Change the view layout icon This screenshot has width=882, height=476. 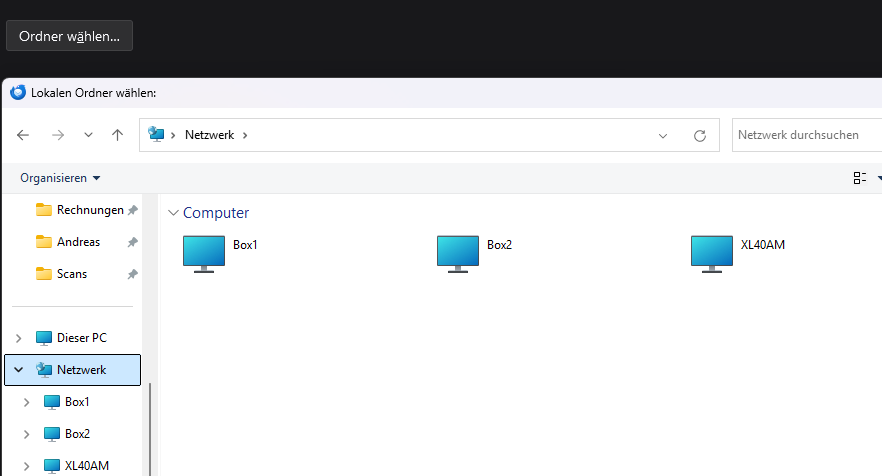(860, 178)
